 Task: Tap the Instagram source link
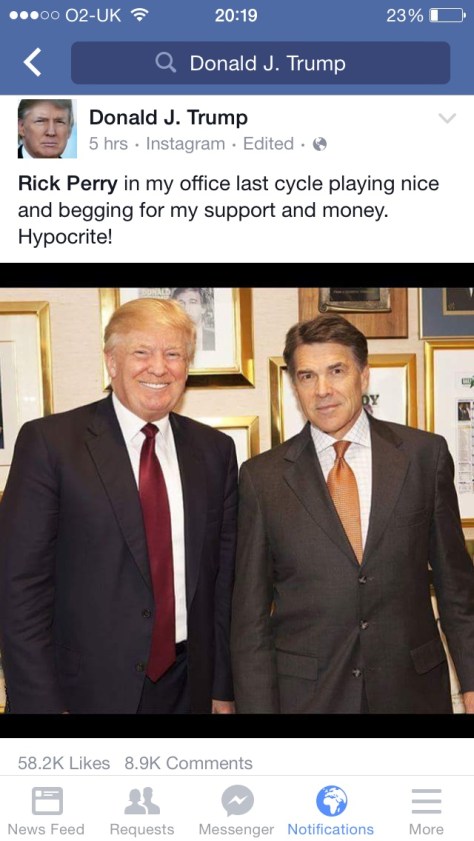186,144
